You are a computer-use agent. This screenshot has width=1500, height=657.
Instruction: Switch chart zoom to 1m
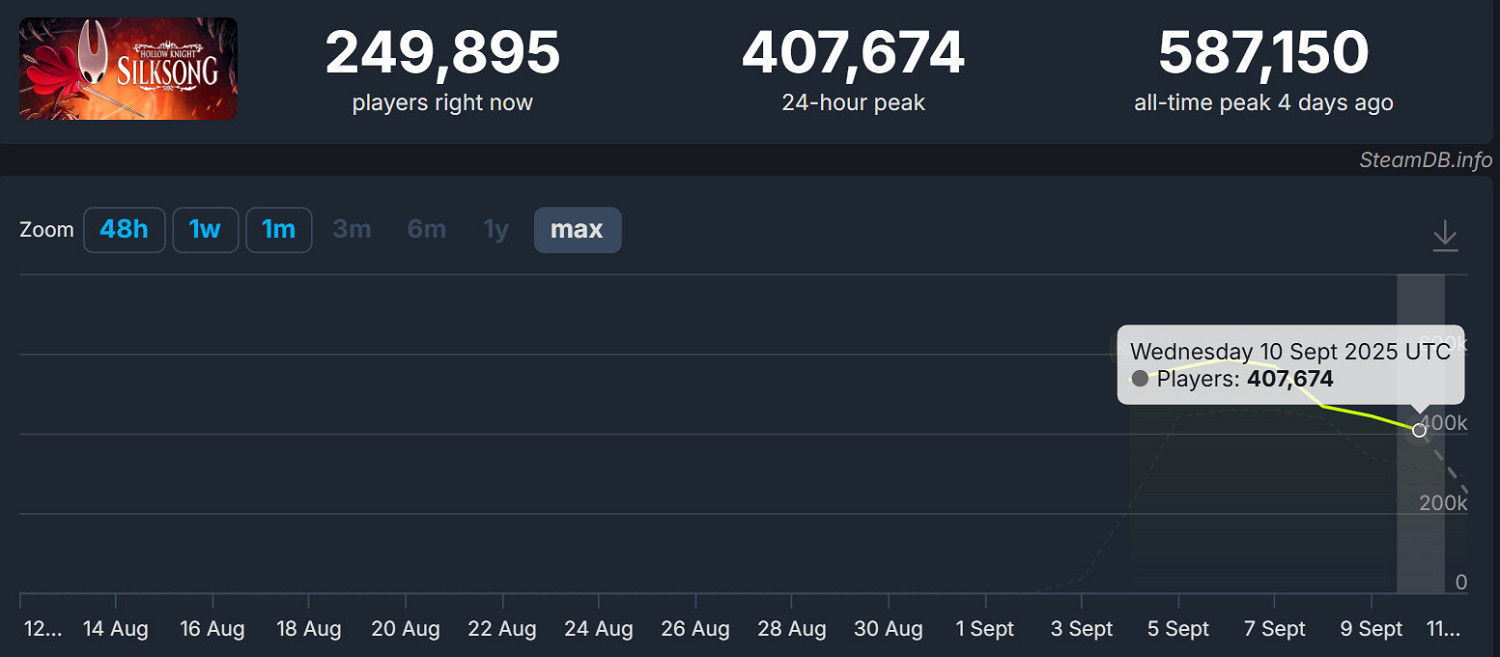coord(278,230)
